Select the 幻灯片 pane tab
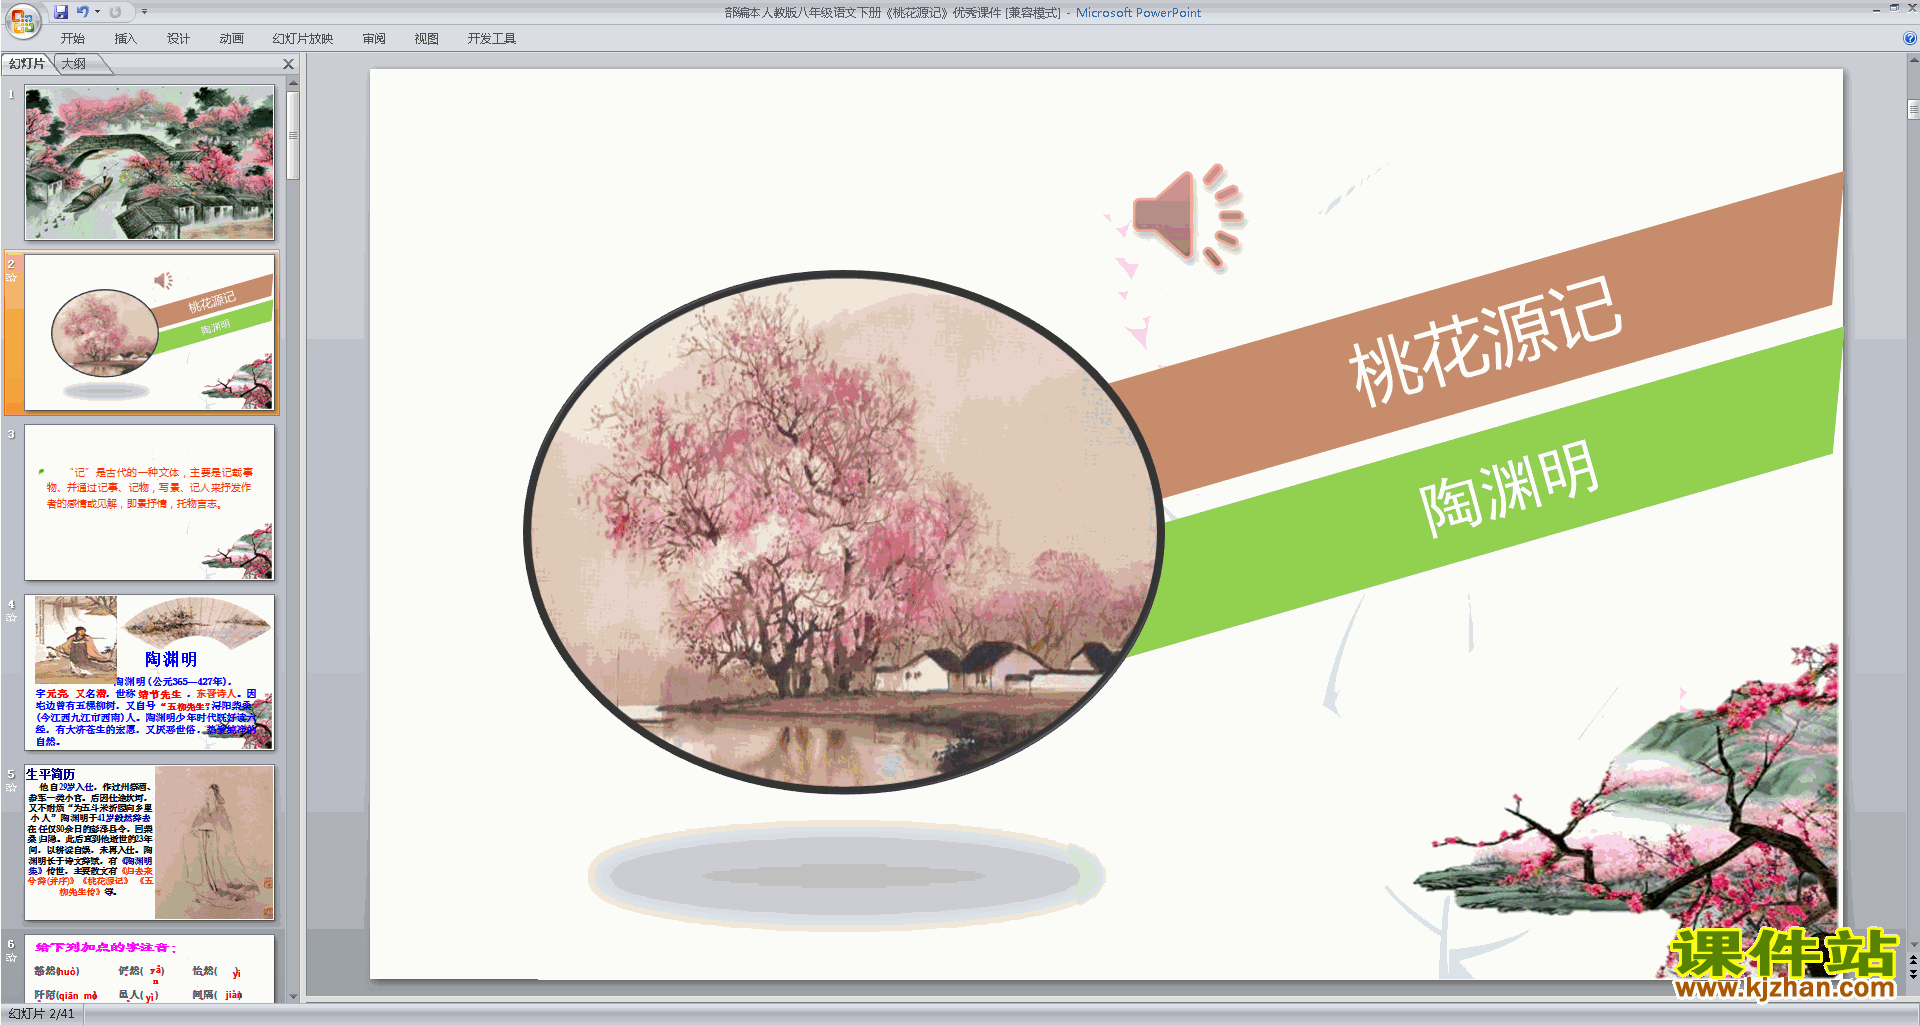 click(27, 64)
